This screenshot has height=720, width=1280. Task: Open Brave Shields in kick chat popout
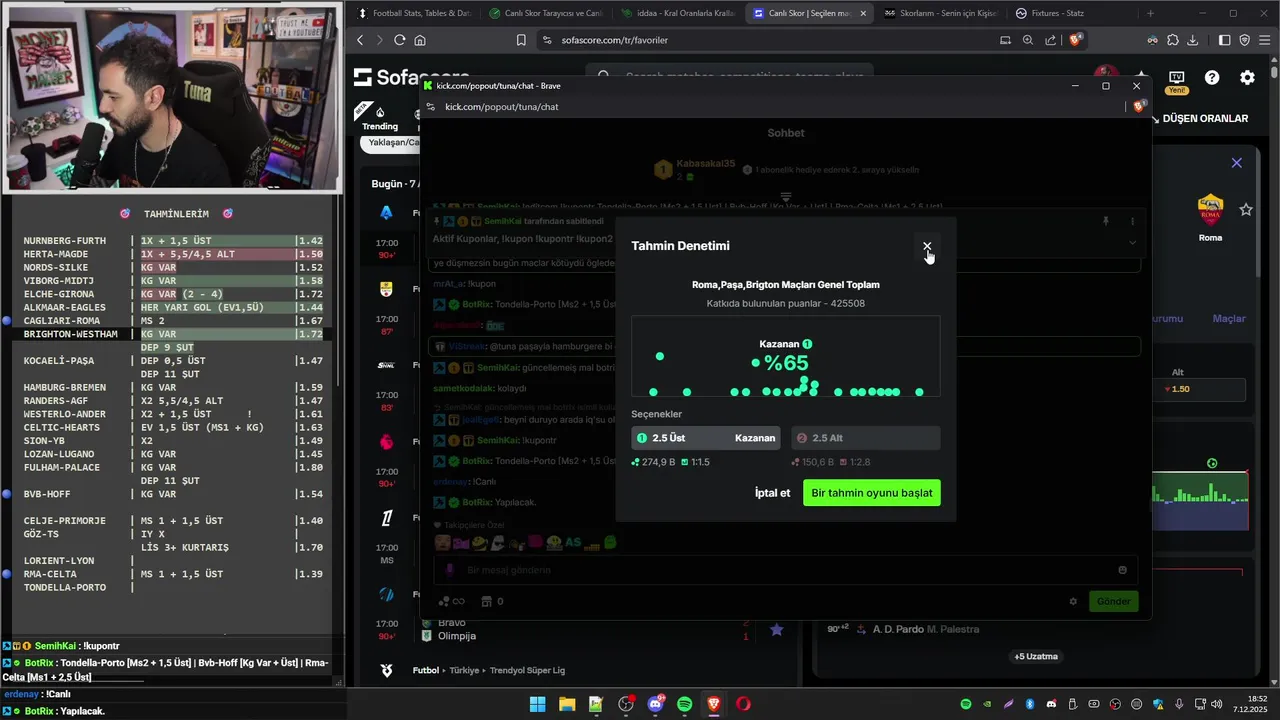(1138, 107)
